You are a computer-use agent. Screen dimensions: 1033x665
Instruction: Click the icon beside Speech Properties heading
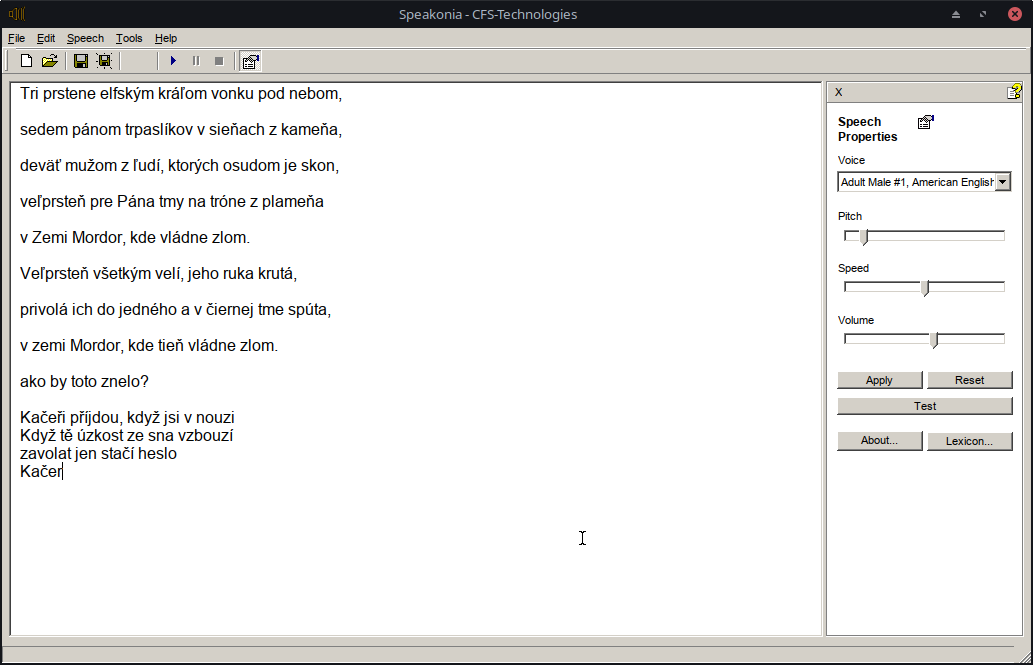tap(926, 122)
